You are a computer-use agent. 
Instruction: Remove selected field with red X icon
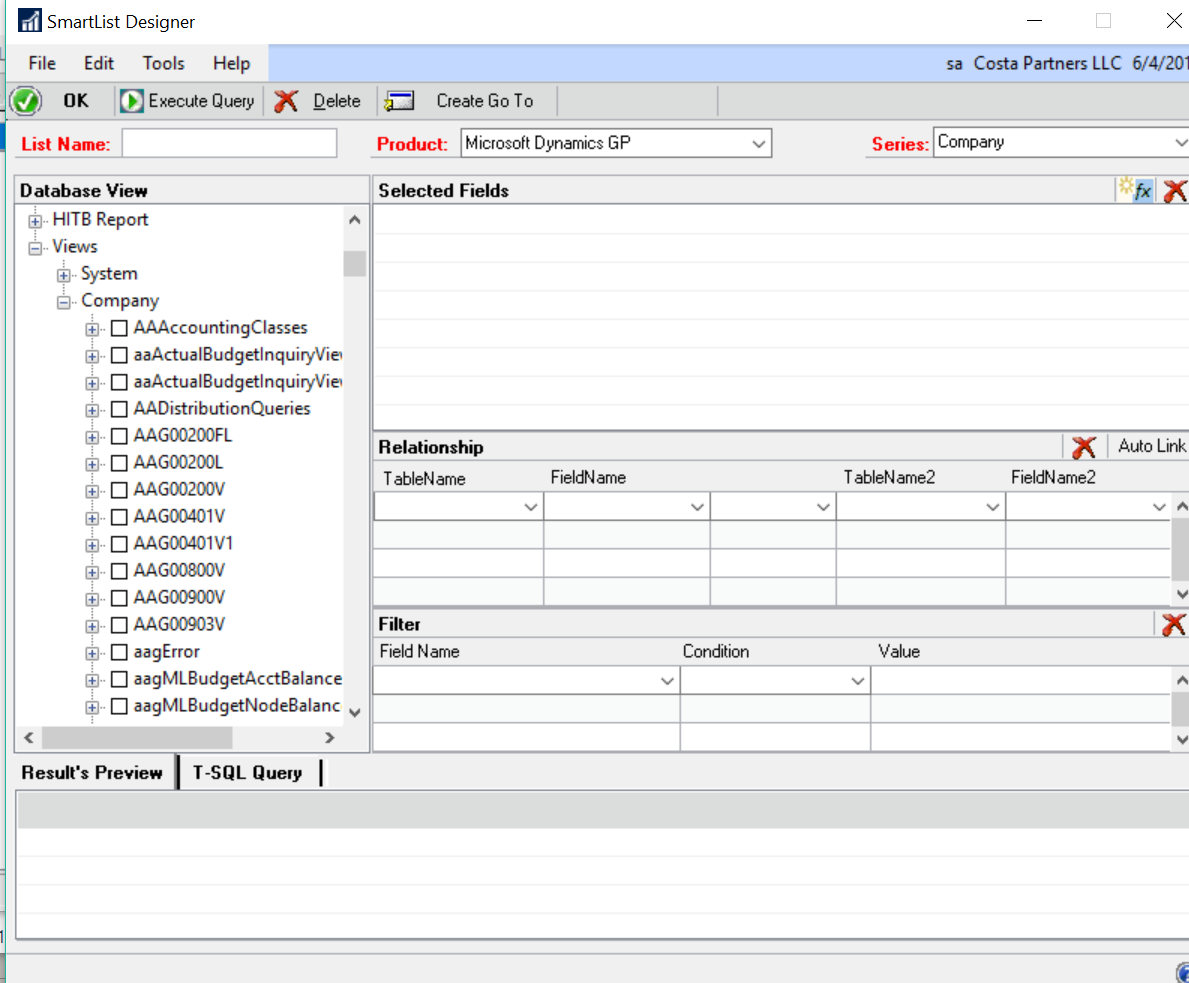click(x=1175, y=190)
